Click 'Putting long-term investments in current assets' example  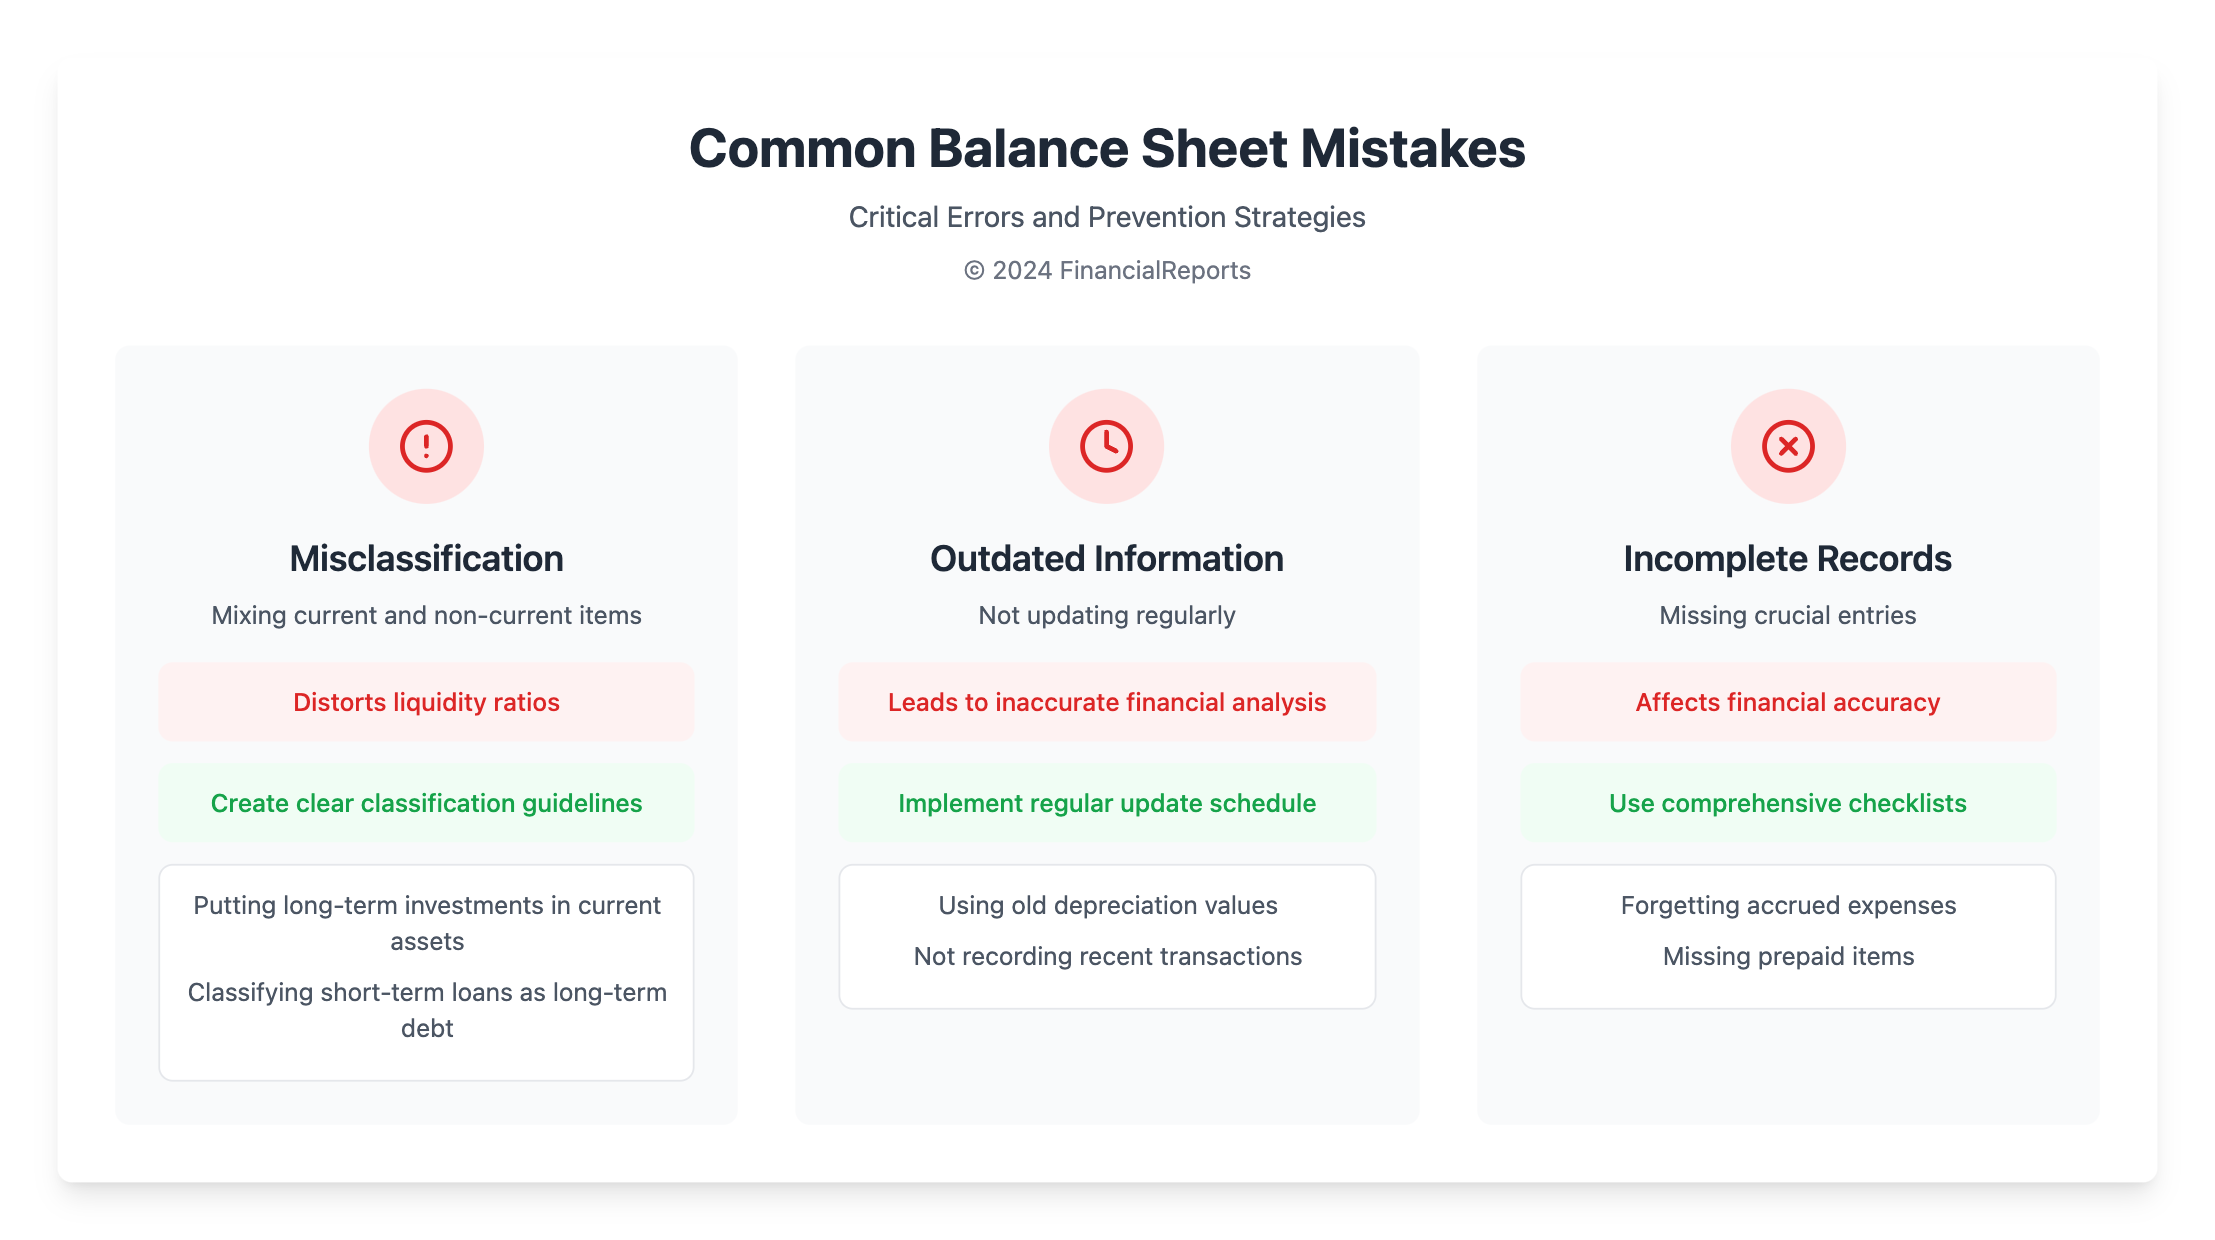(x=427, y=922)
